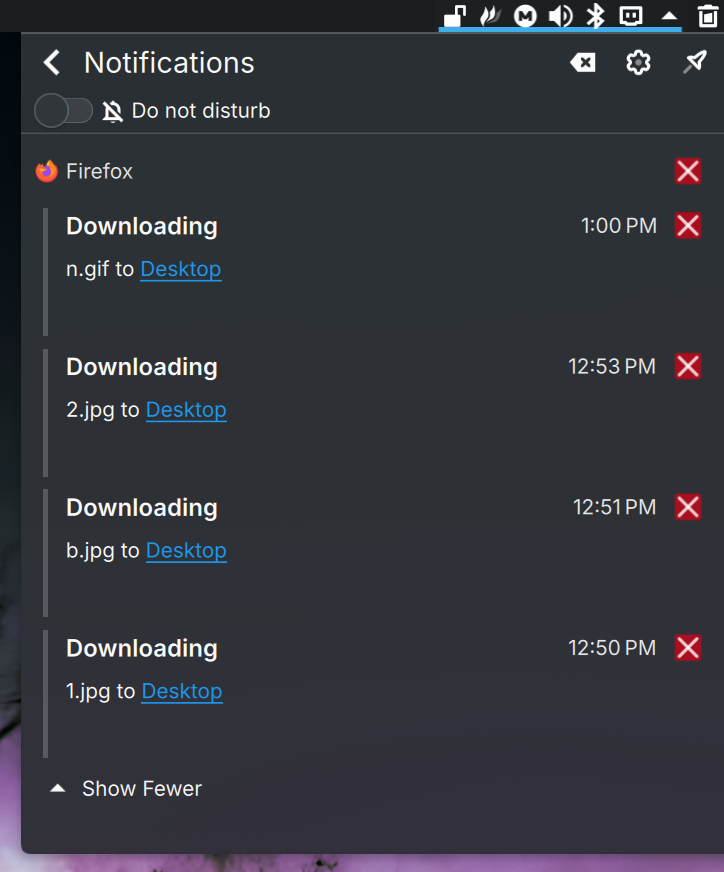
Task: Open the Desktop link for n.gif
Action: (181, 269)
